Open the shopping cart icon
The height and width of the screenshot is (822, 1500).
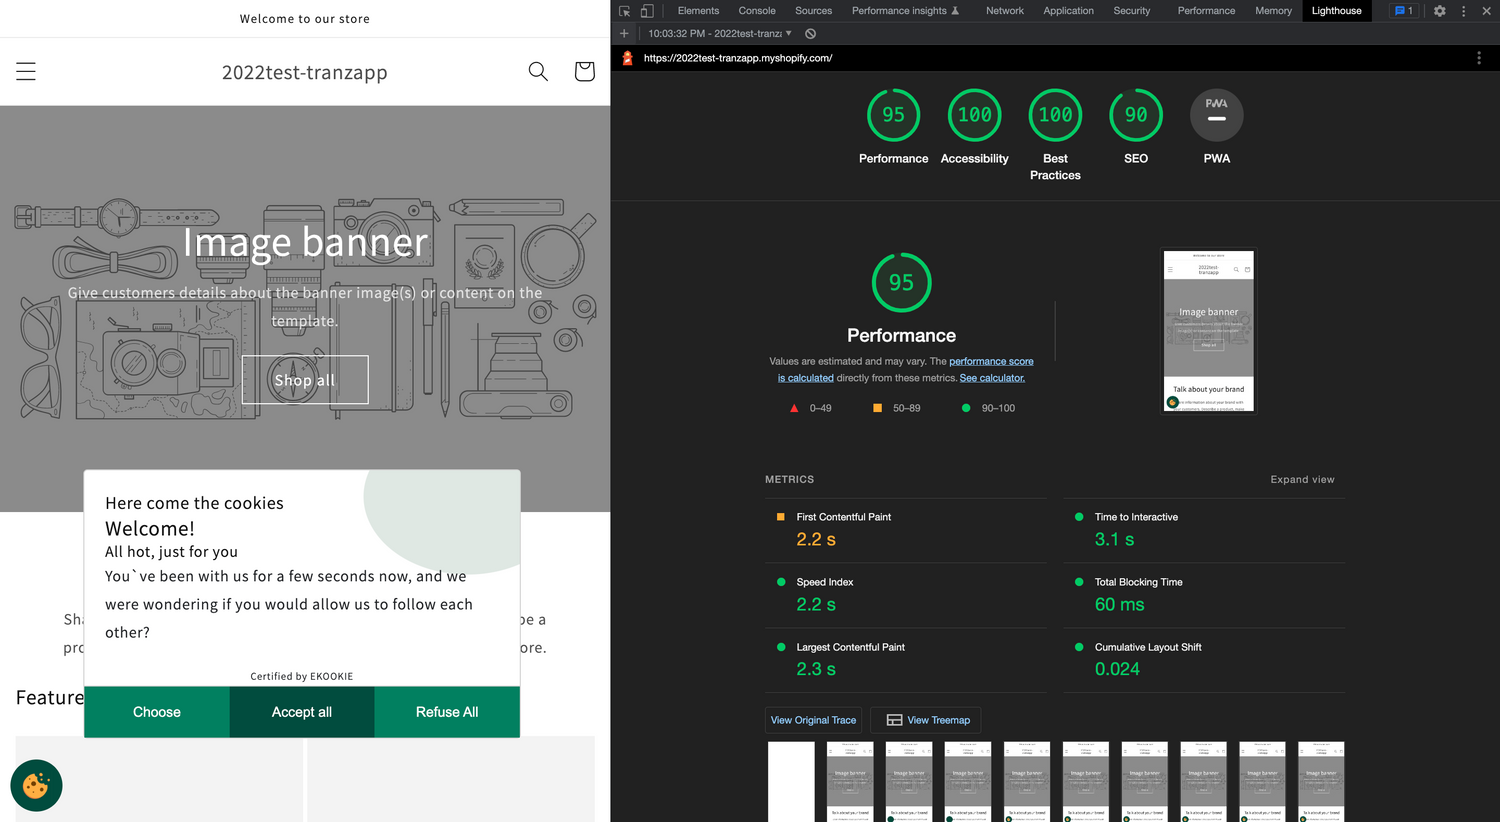(x=585, y=72)
